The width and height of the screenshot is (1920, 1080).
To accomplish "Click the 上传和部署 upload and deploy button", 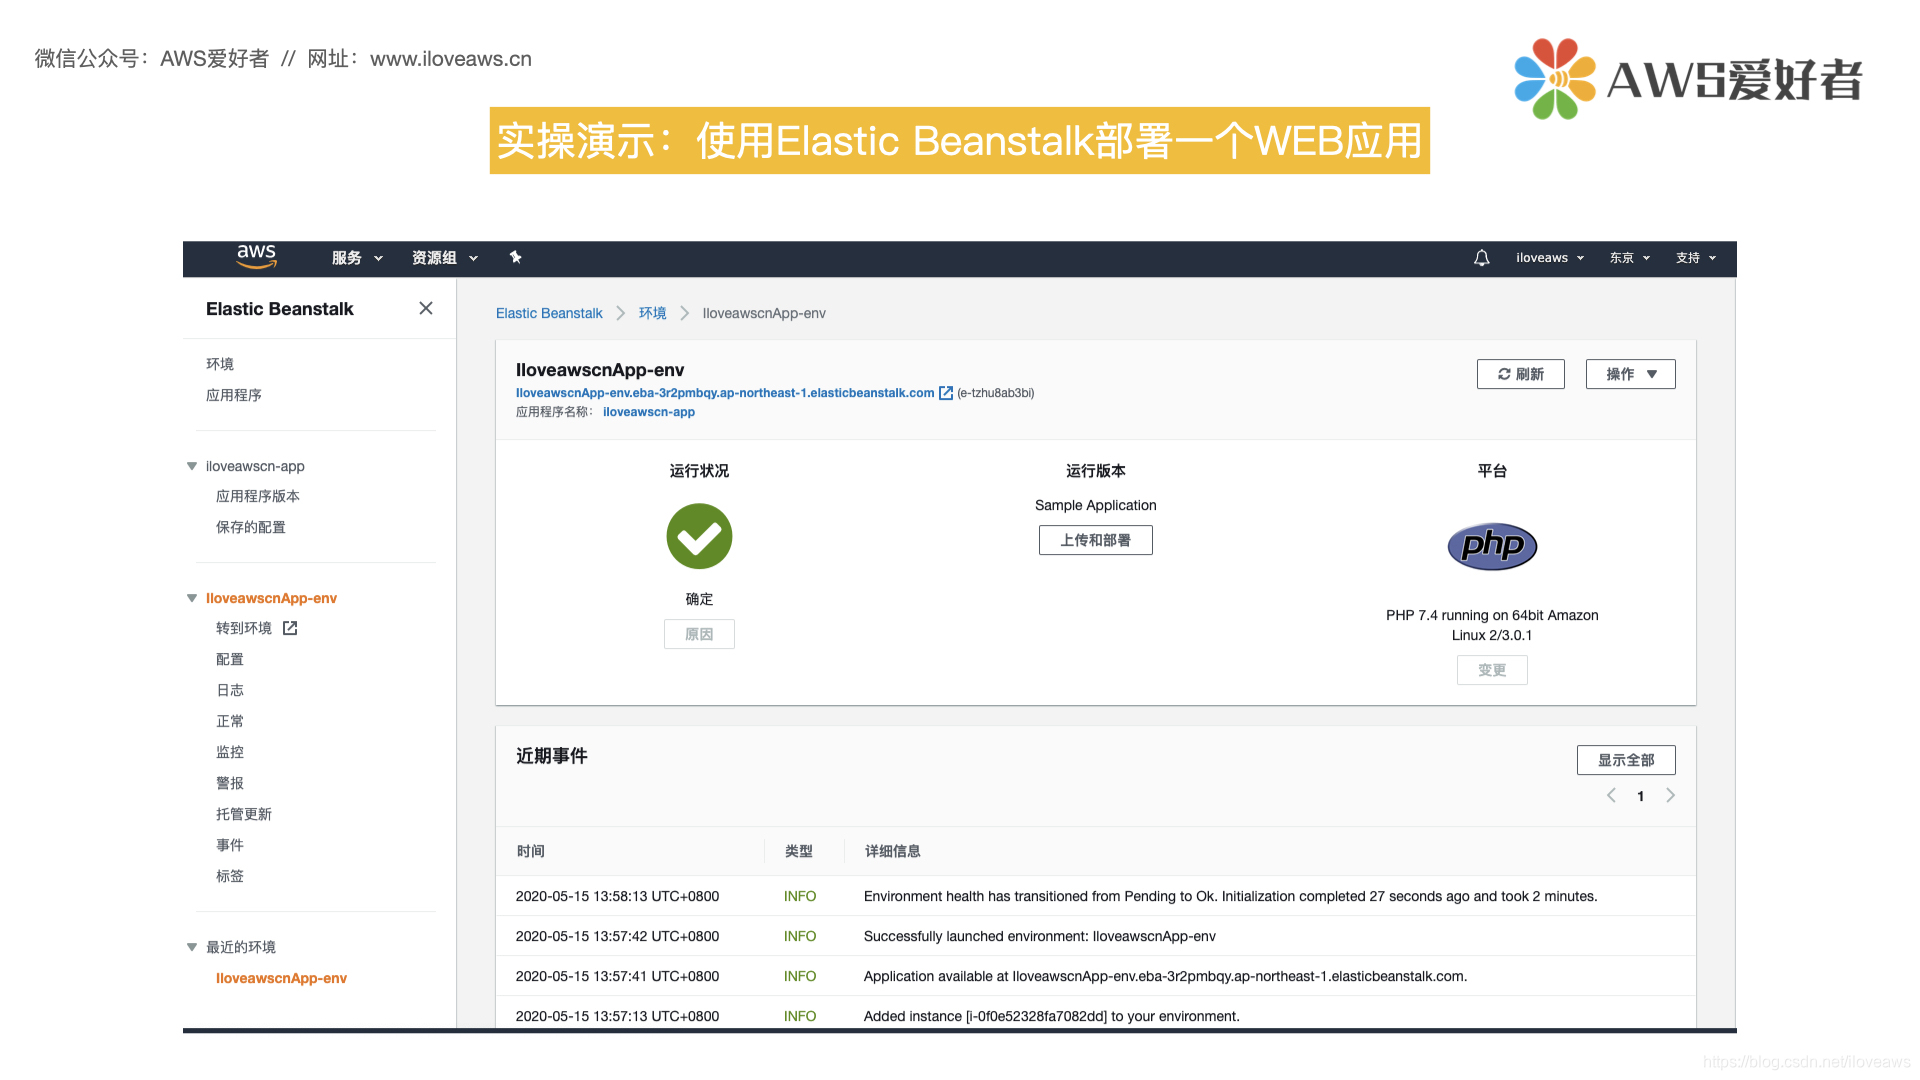I will [1095, 540].
